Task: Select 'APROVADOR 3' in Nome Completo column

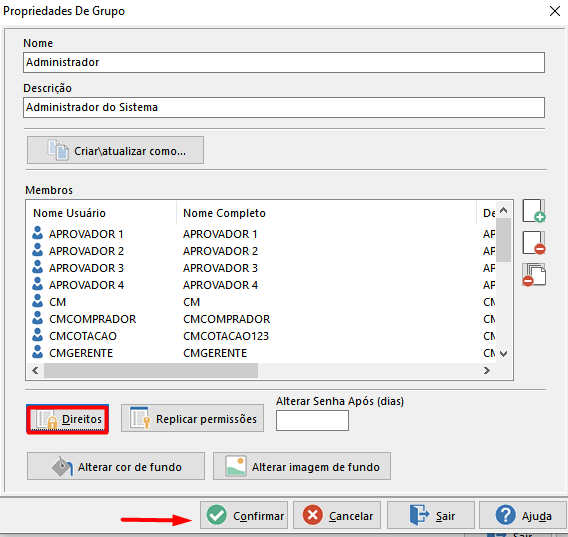Action: click(220, 268)
